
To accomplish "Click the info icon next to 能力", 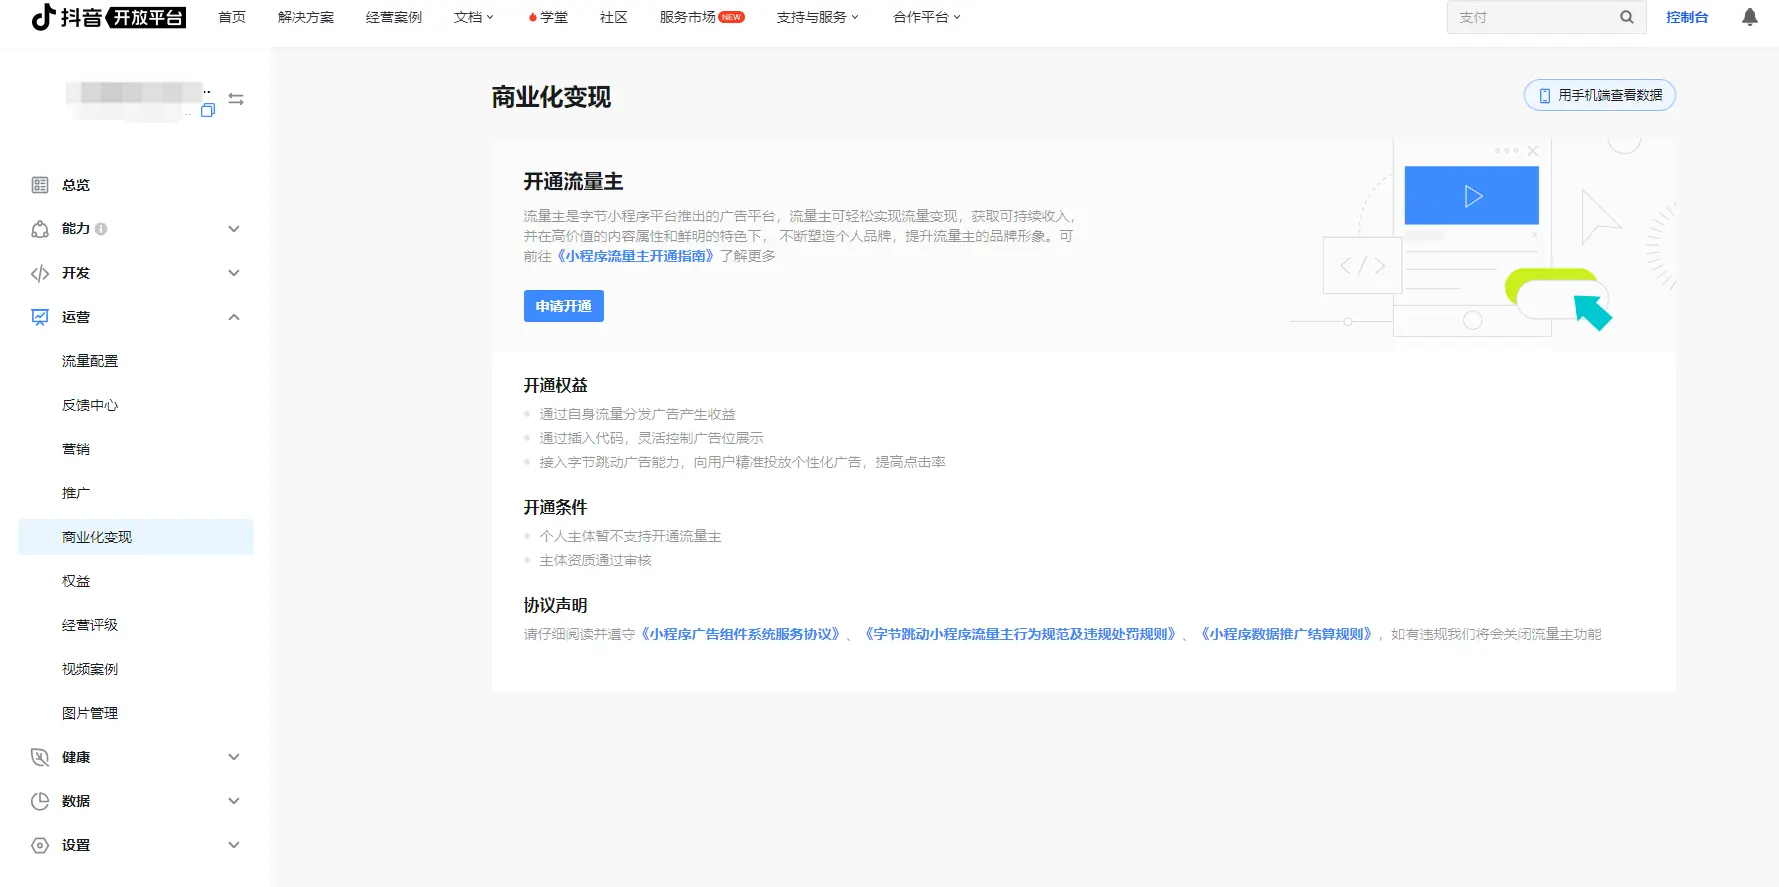I will pos(101,229).
